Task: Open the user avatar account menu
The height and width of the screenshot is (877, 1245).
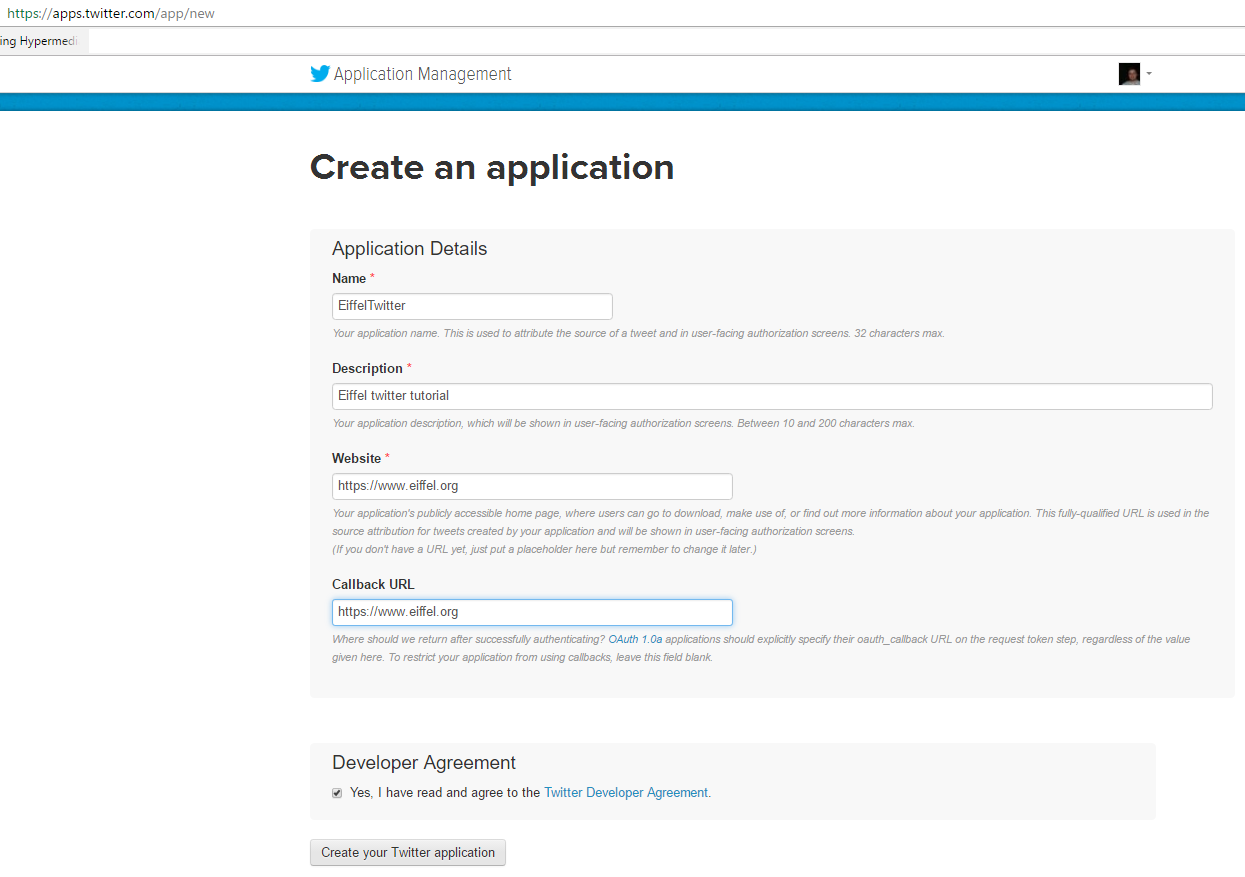Action: click(1129, 74)
